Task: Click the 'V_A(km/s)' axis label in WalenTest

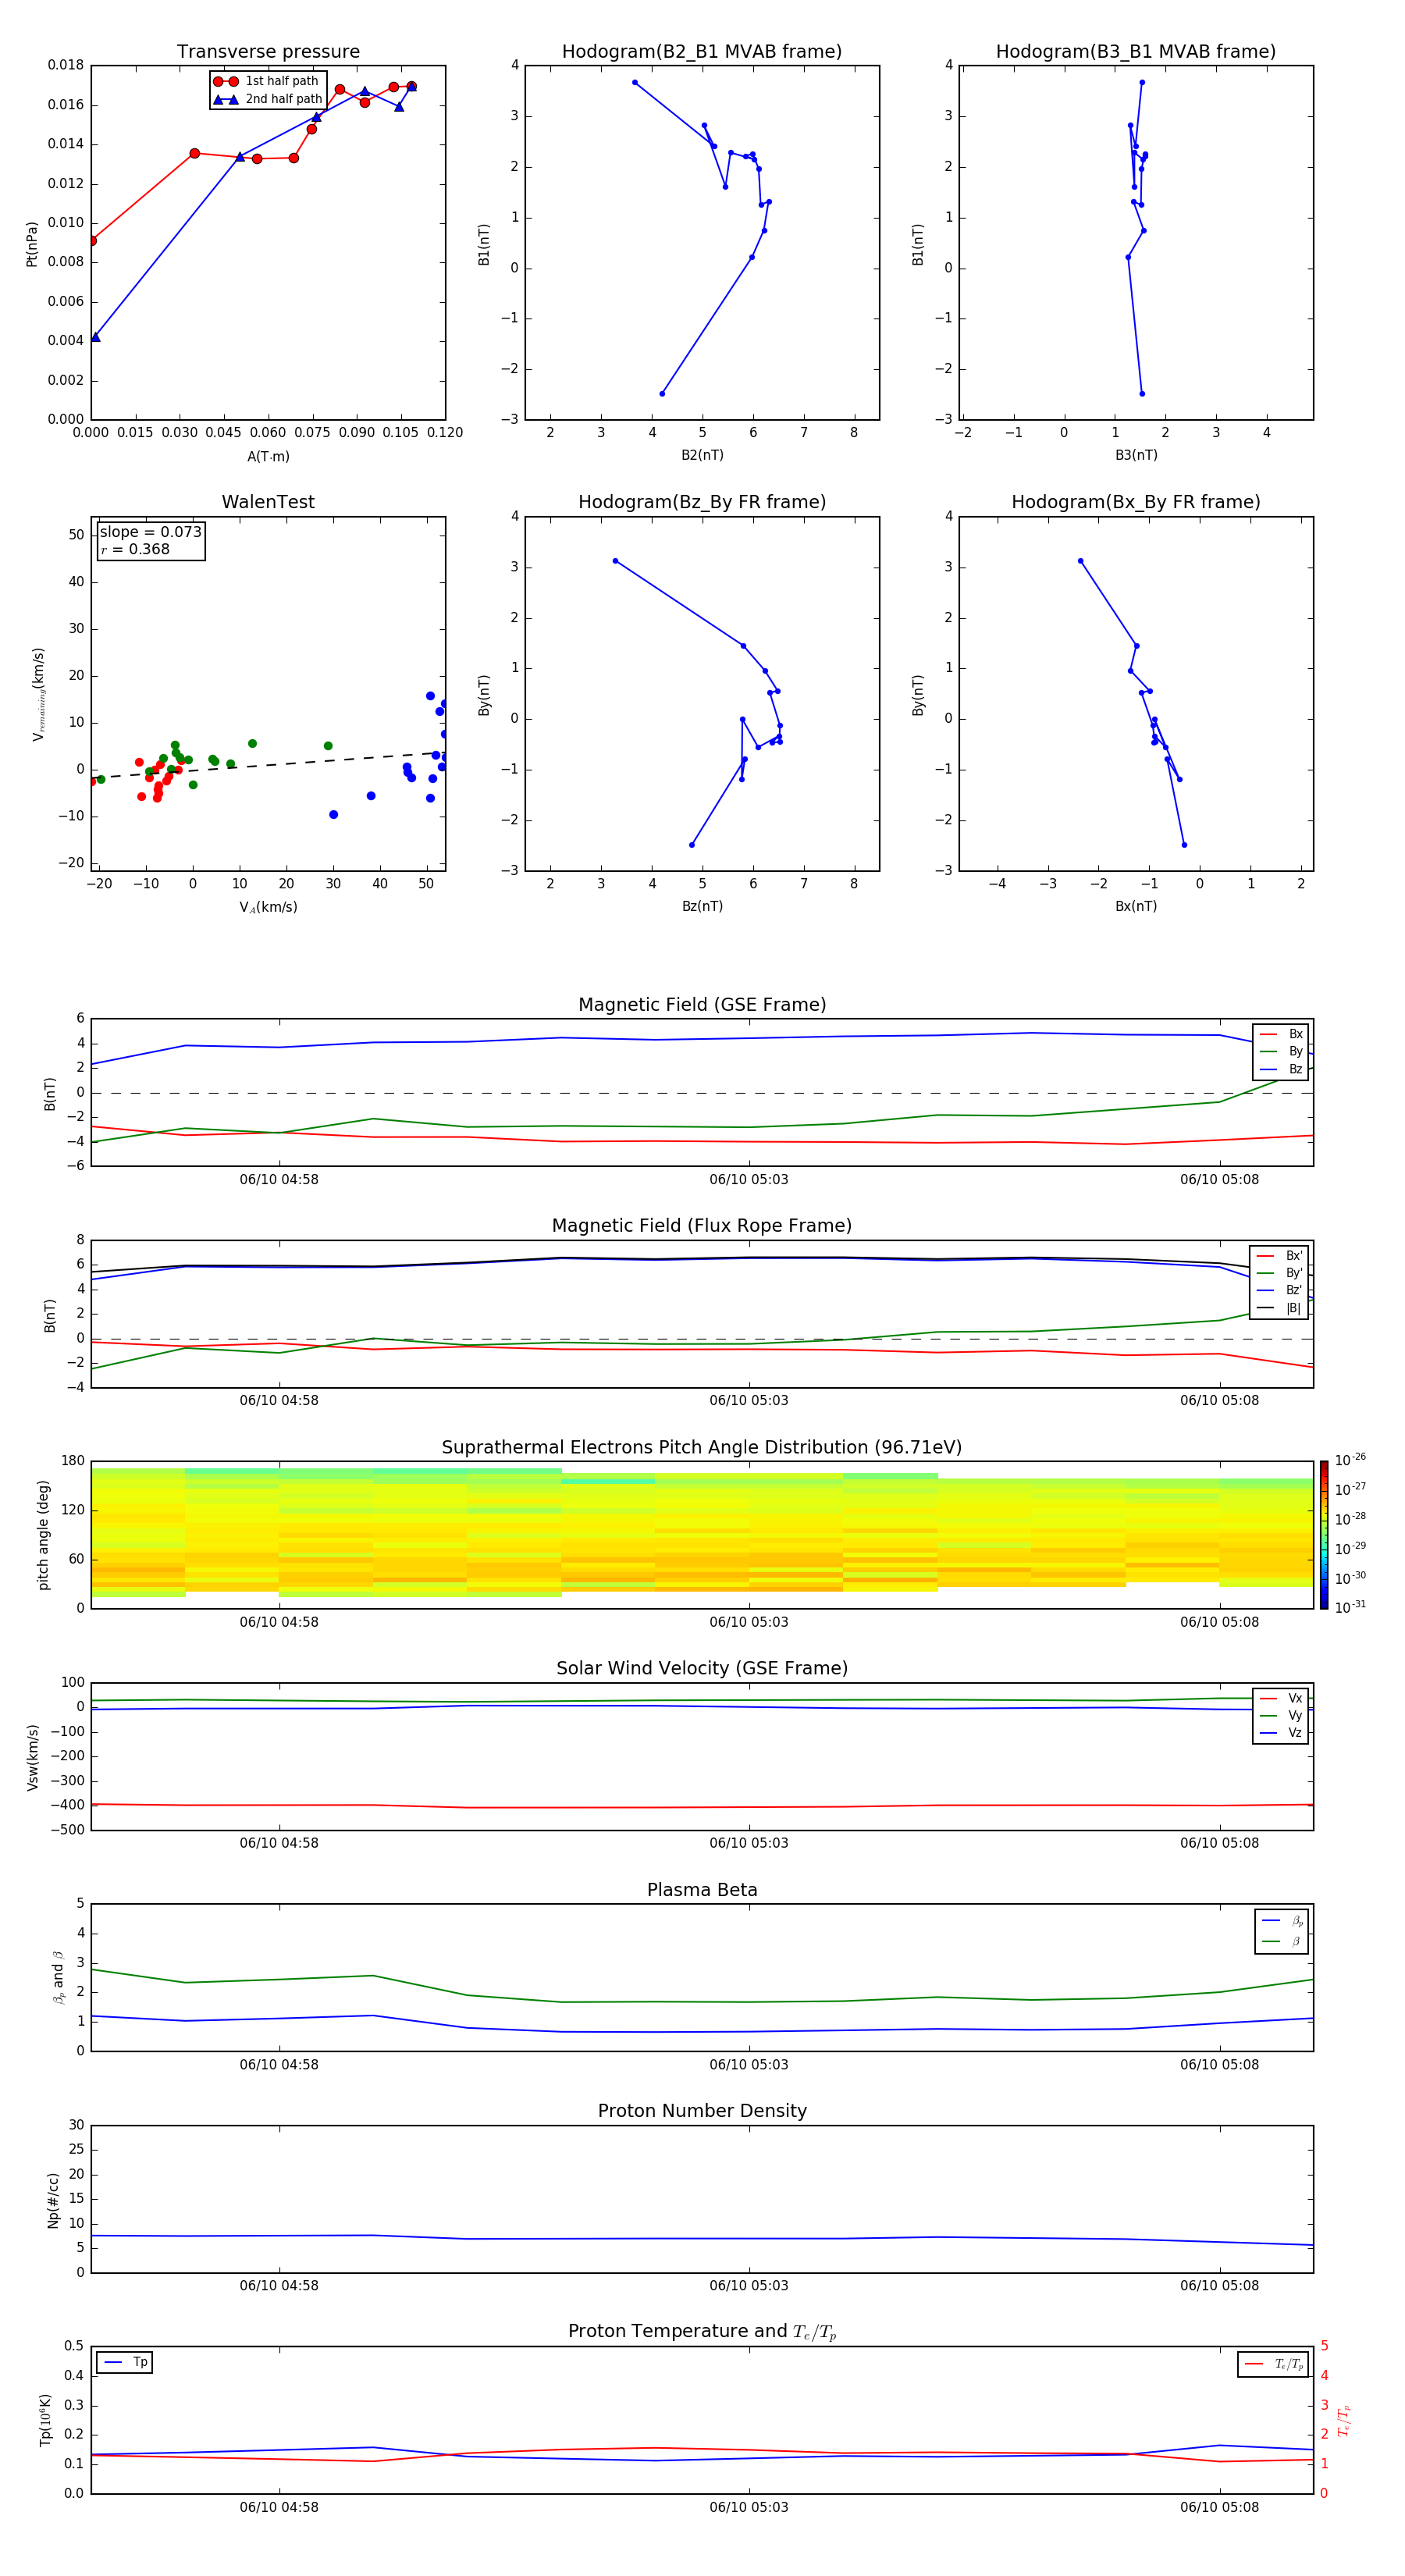Action: (268, 907)
